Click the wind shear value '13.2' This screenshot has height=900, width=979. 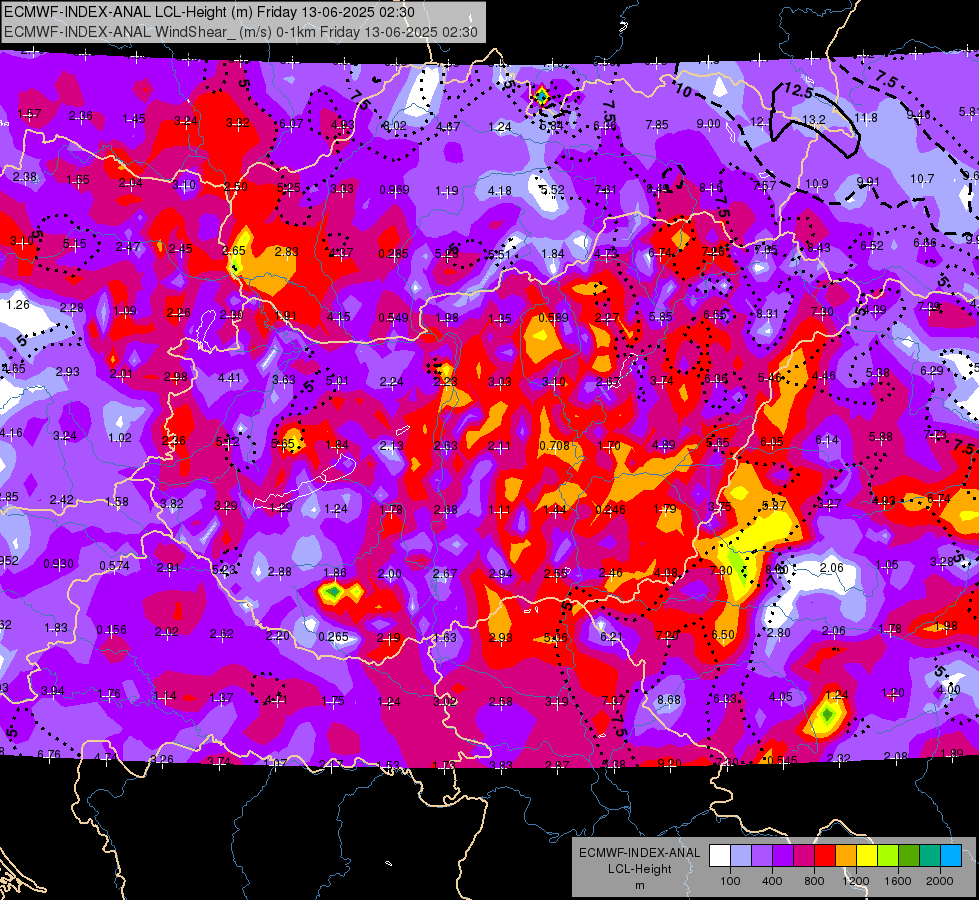(814, 119)
